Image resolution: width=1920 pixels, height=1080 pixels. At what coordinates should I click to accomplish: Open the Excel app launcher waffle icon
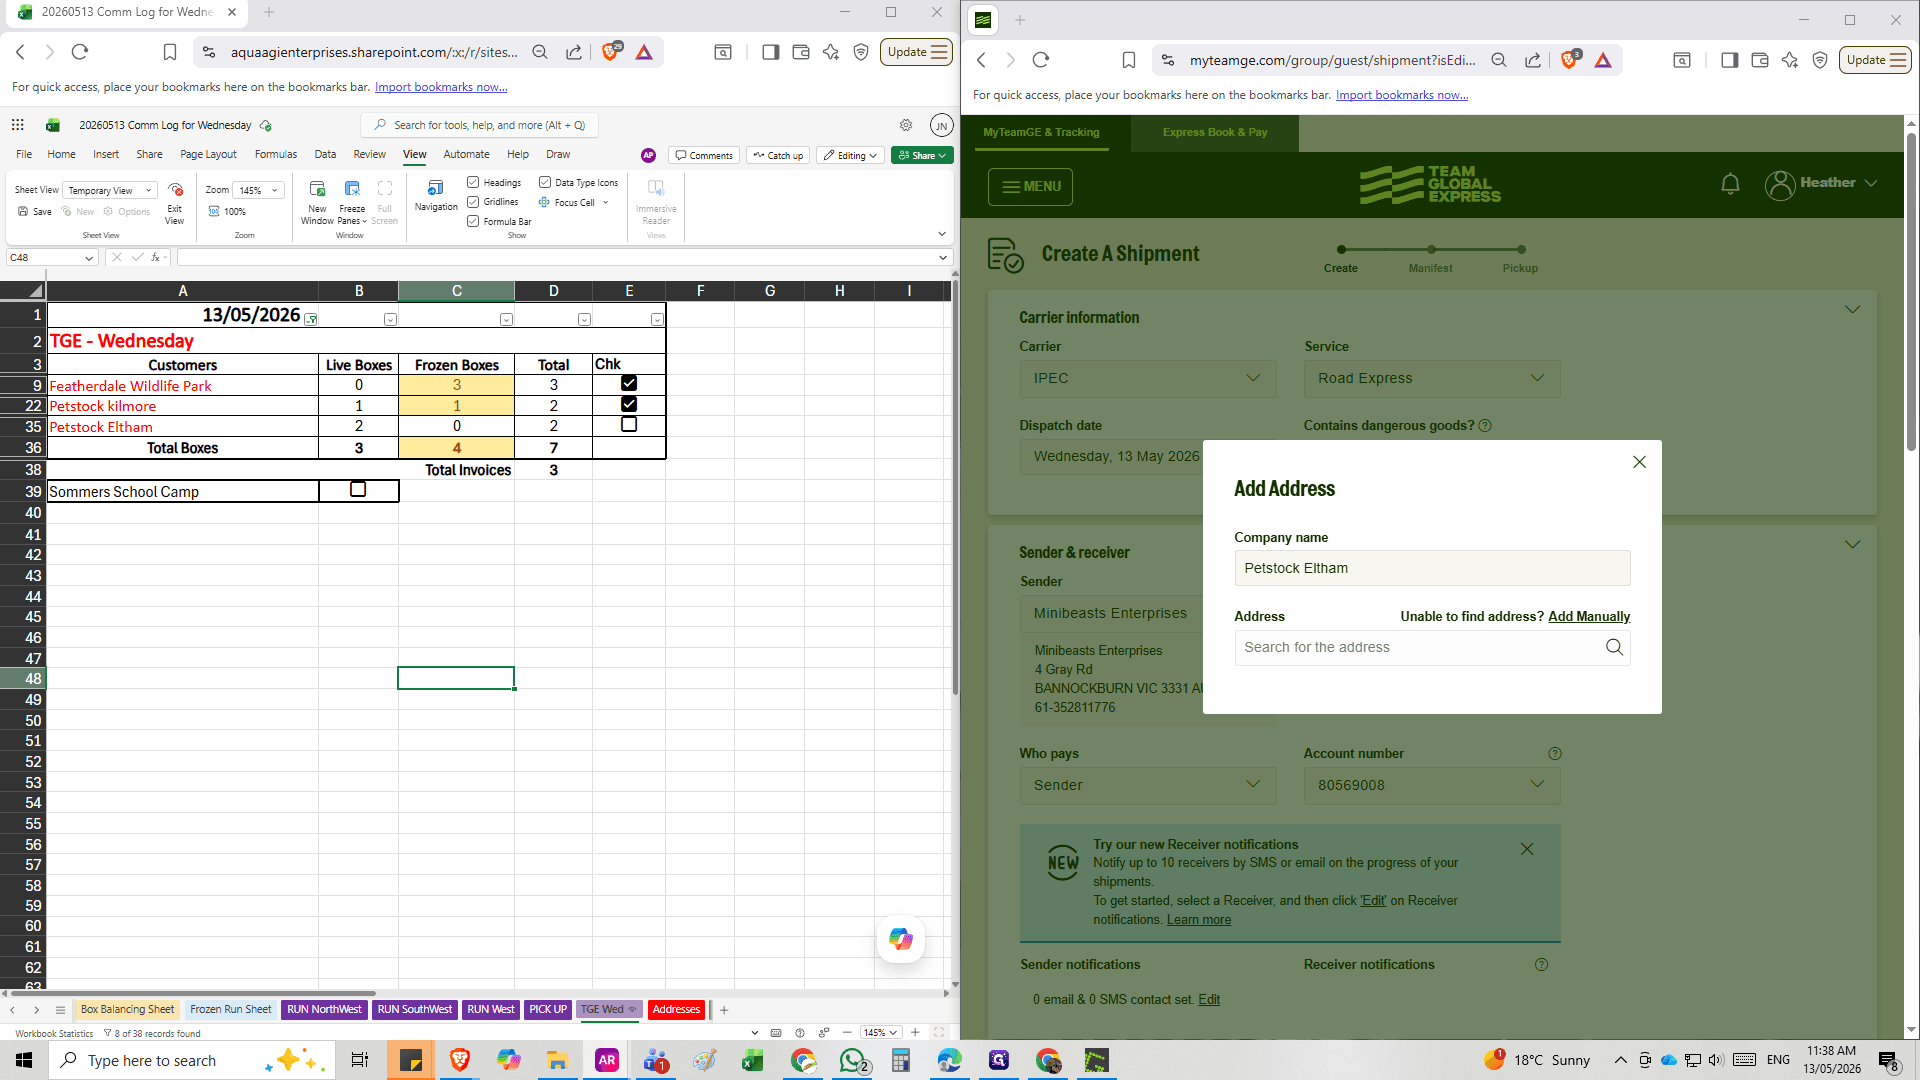tap(17, 125)
